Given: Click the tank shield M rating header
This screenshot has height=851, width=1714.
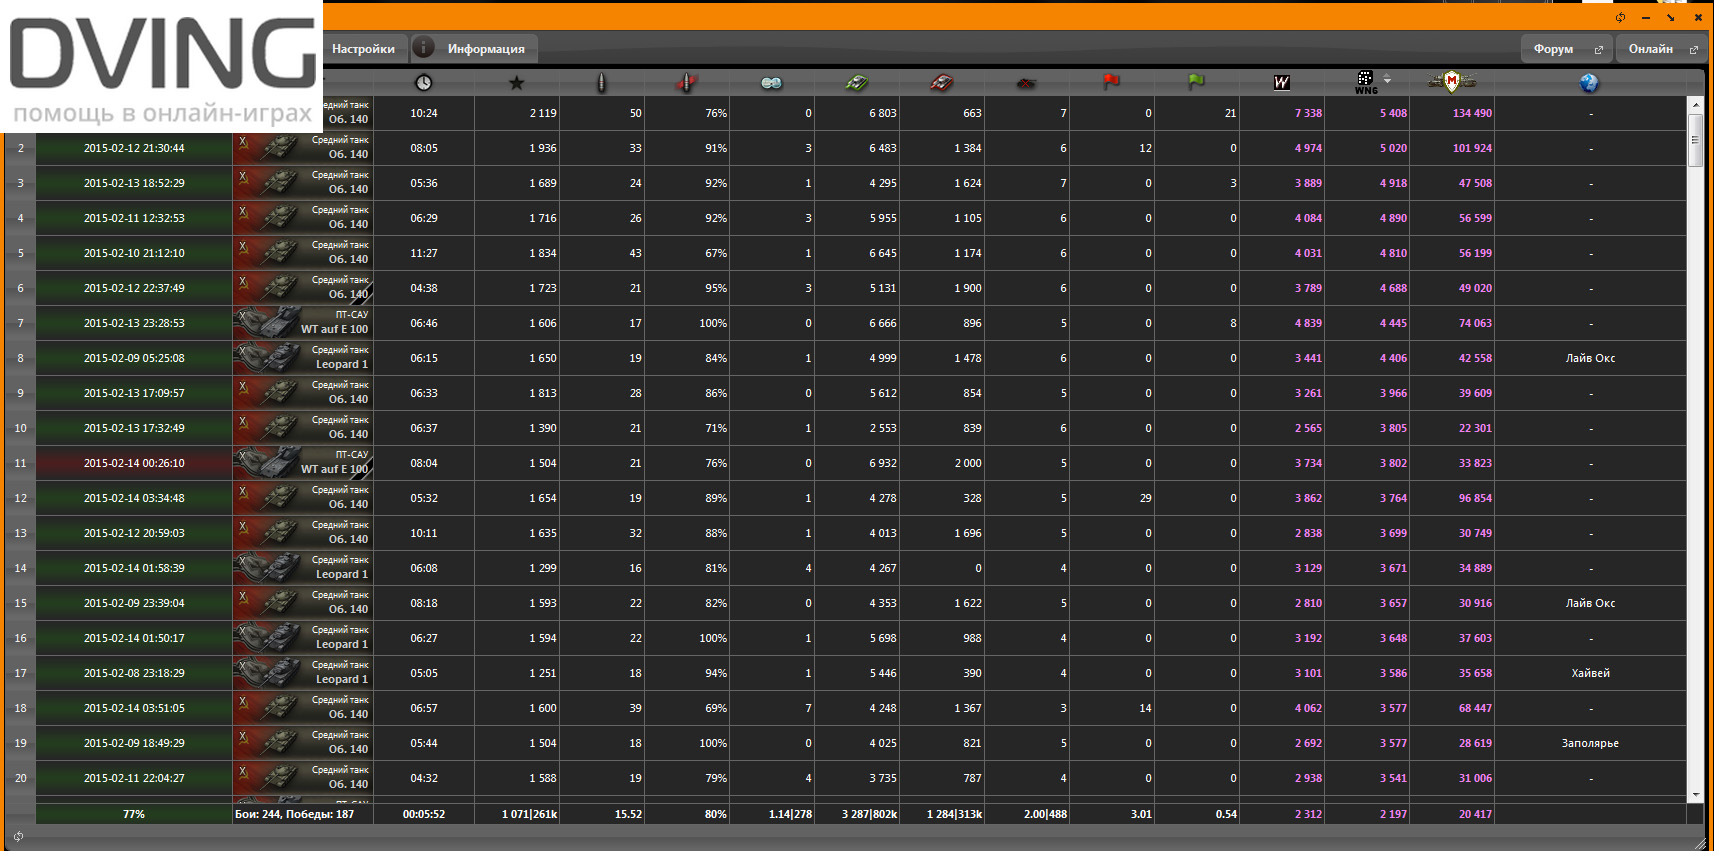Looking at the screenshot, I should (x=1451, y=82).
